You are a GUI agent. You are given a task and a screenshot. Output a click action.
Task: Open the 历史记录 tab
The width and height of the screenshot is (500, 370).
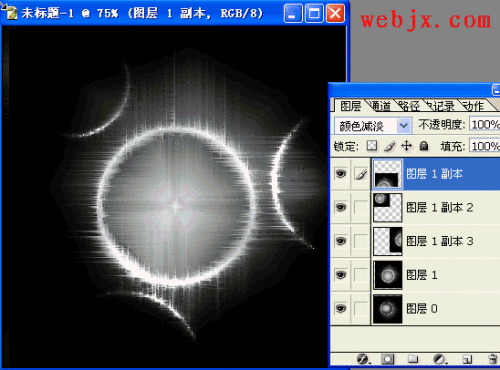click(441, 106)
